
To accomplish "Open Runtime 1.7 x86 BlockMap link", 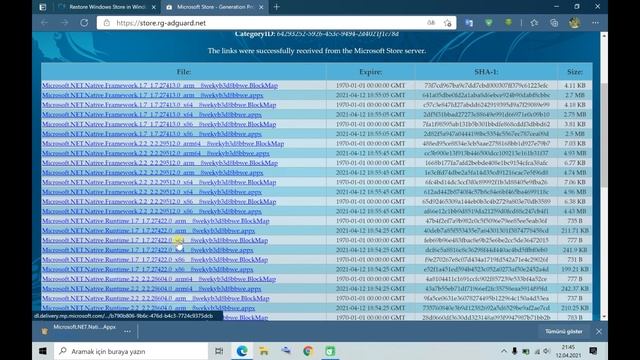I will [155, 260].
